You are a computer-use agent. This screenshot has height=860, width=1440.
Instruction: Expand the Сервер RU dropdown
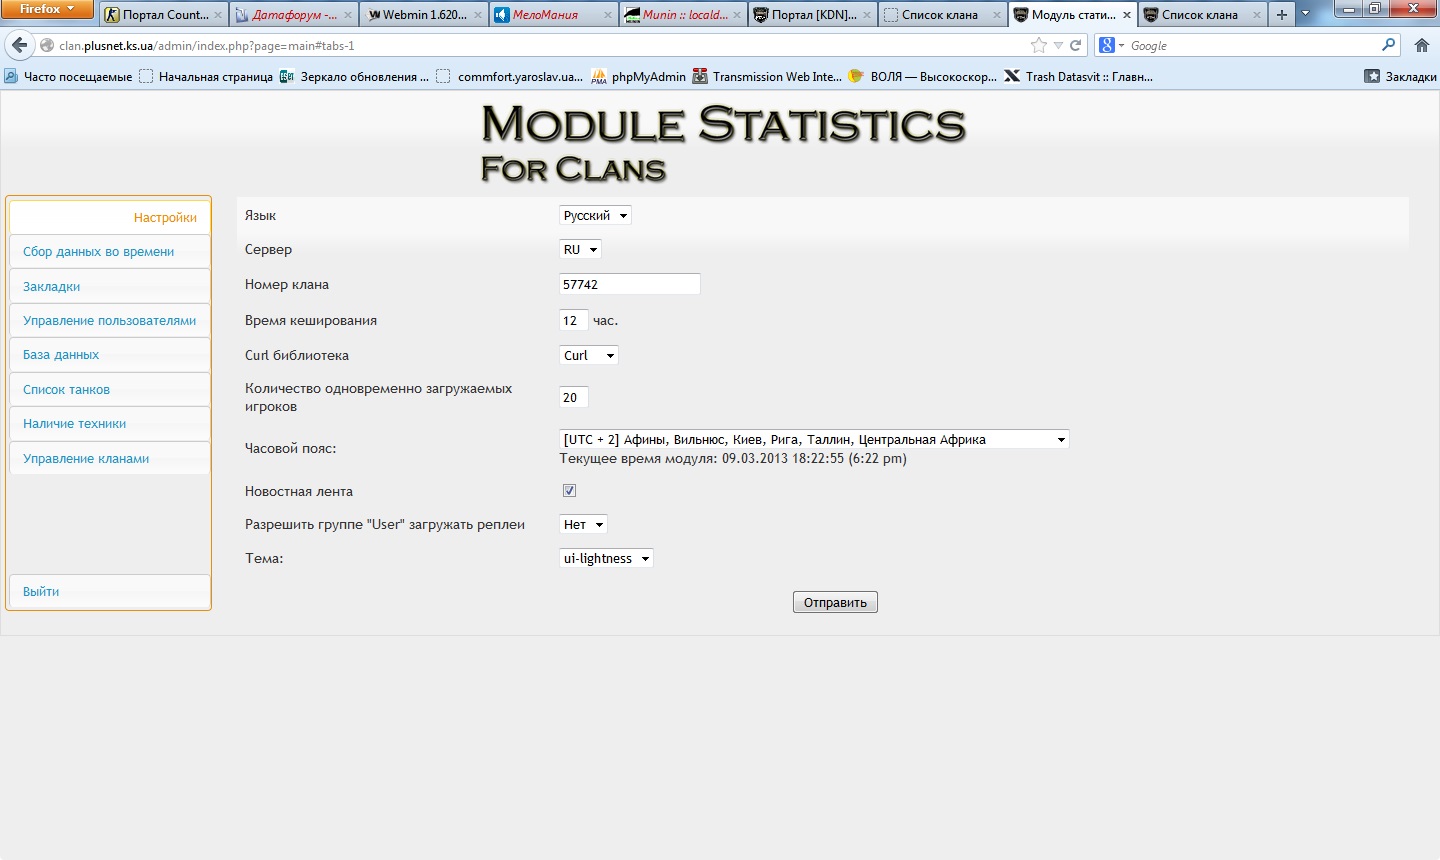580,250
